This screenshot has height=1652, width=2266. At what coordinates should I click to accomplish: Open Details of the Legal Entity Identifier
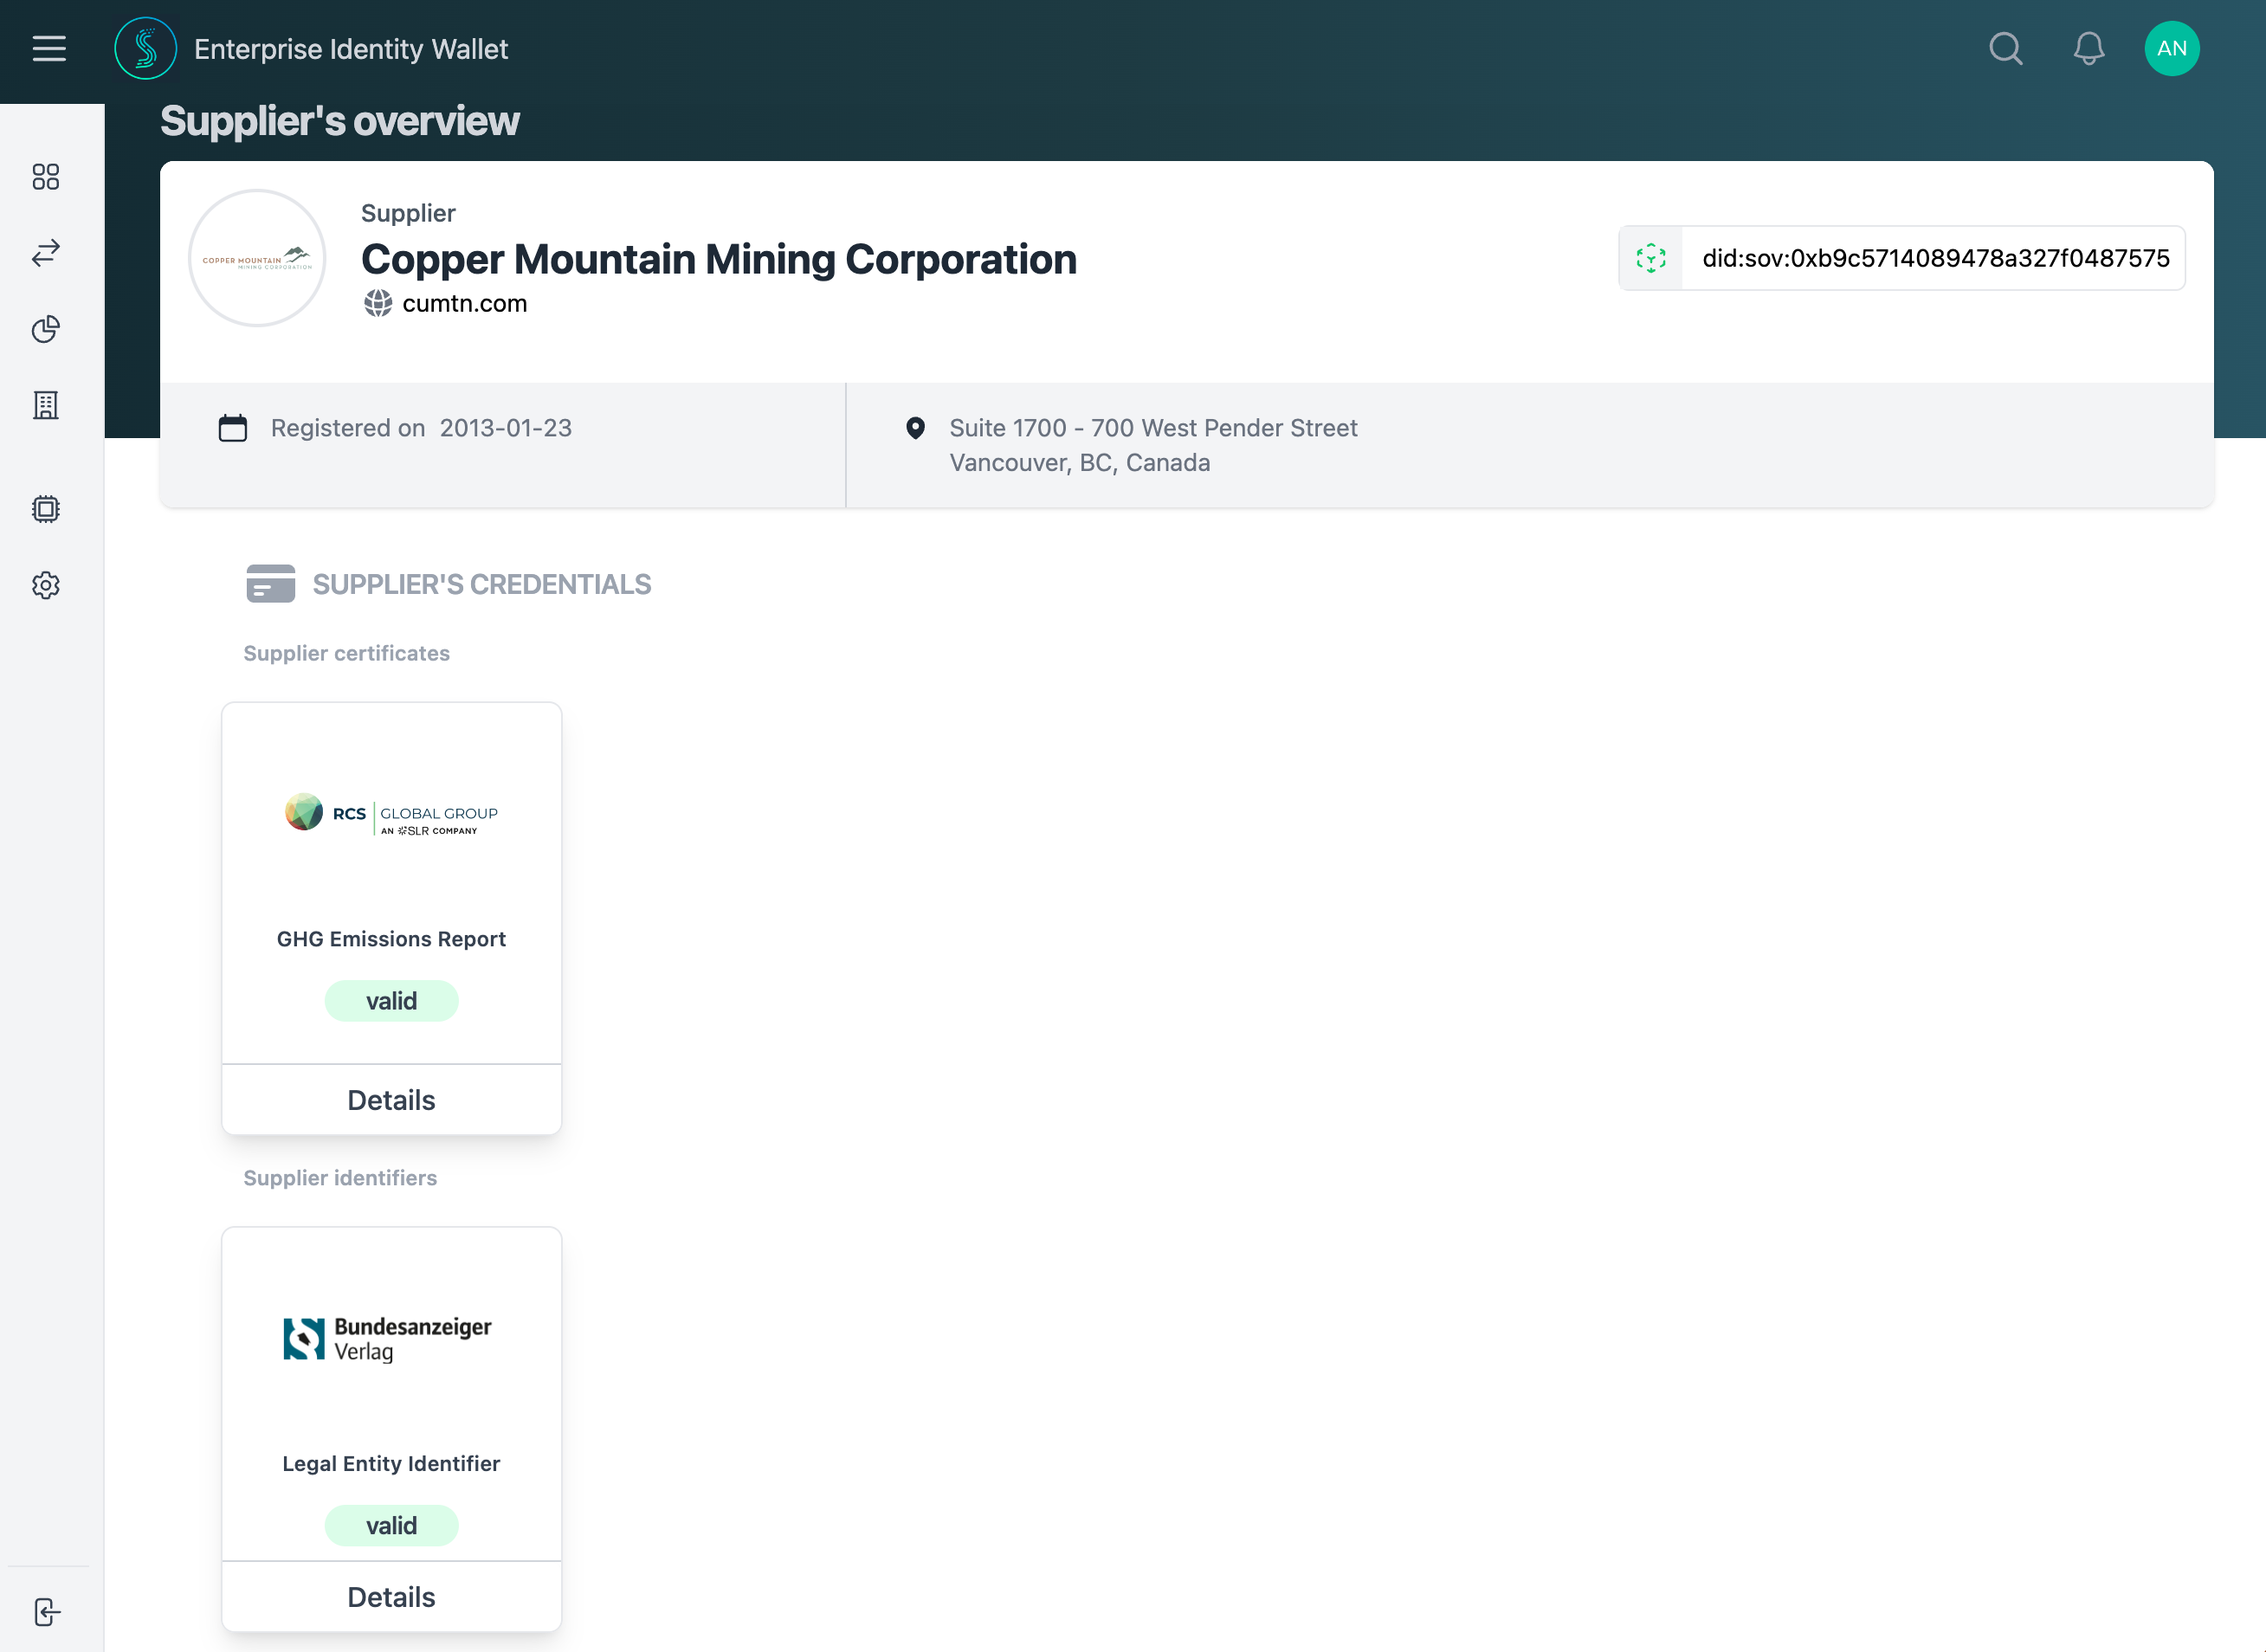tap(391, 1597)
